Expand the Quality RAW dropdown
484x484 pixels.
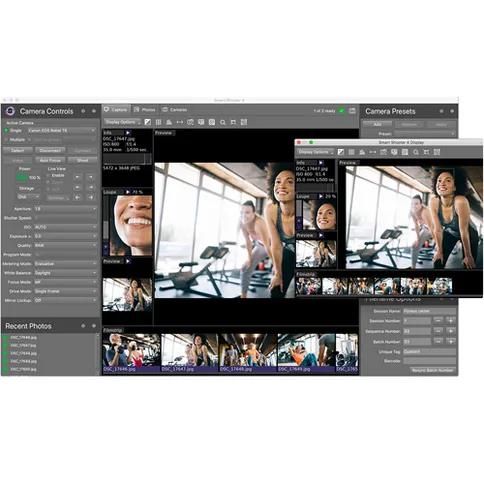[66, 245]
